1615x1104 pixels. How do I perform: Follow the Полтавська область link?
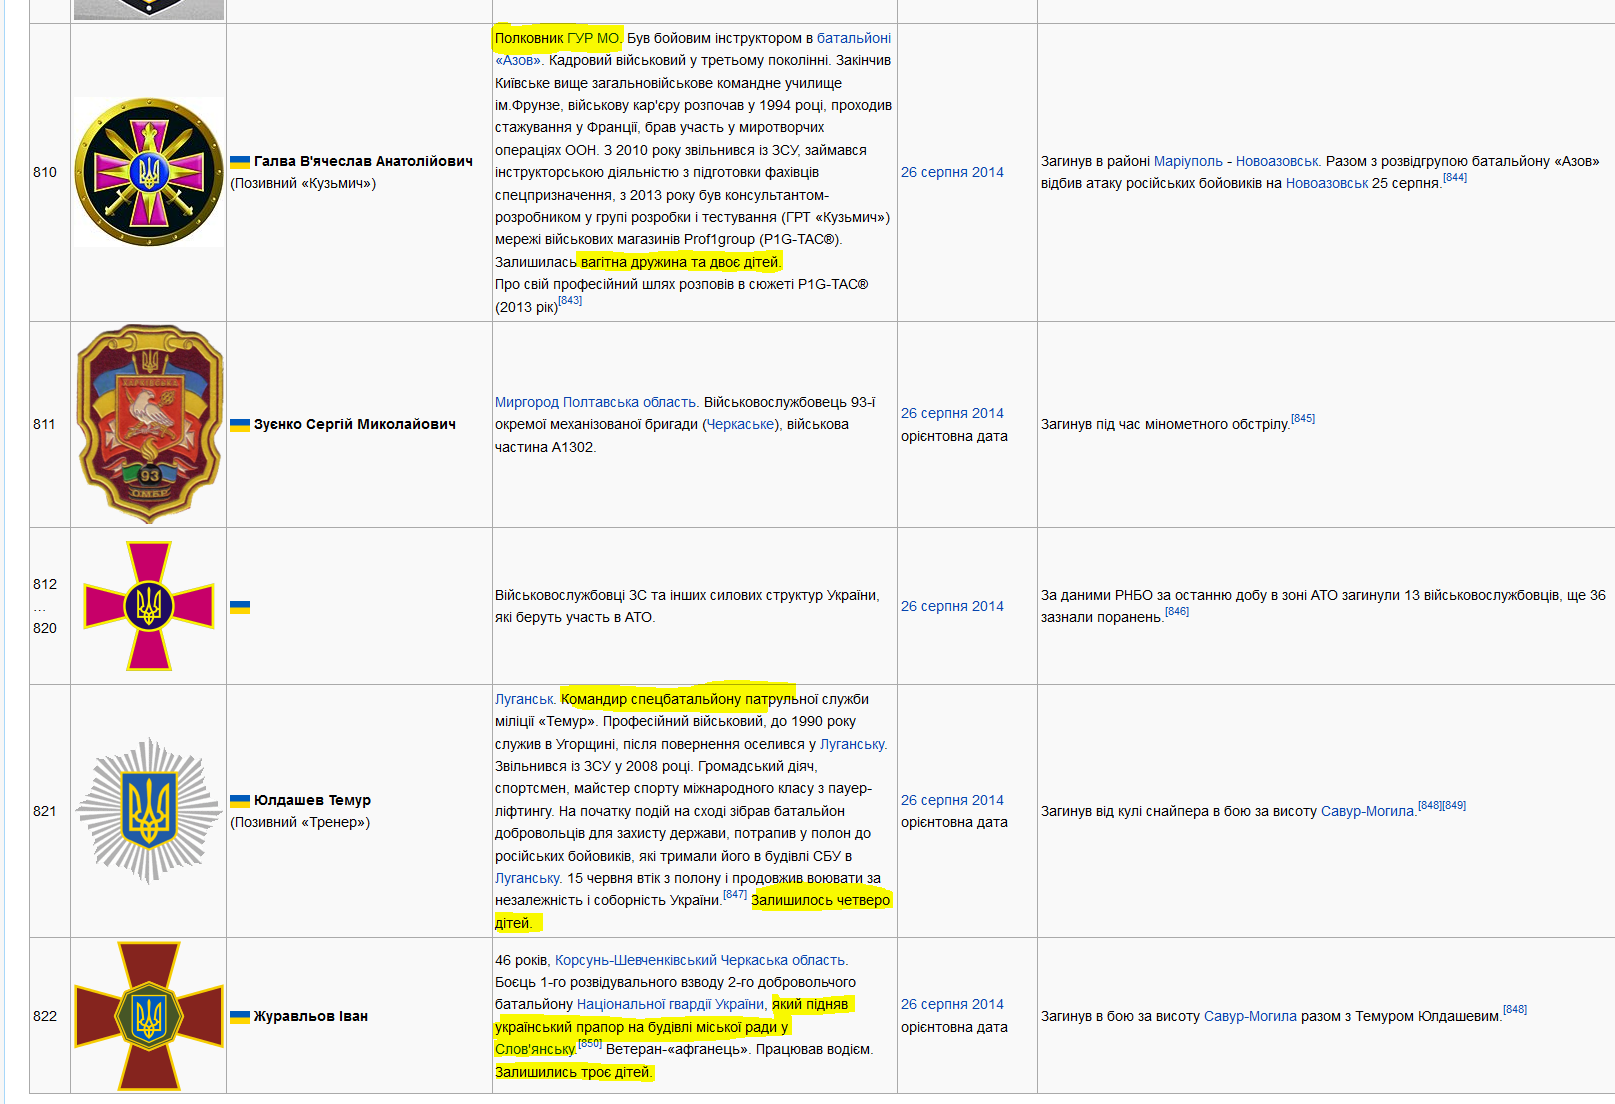coord(629,402)
